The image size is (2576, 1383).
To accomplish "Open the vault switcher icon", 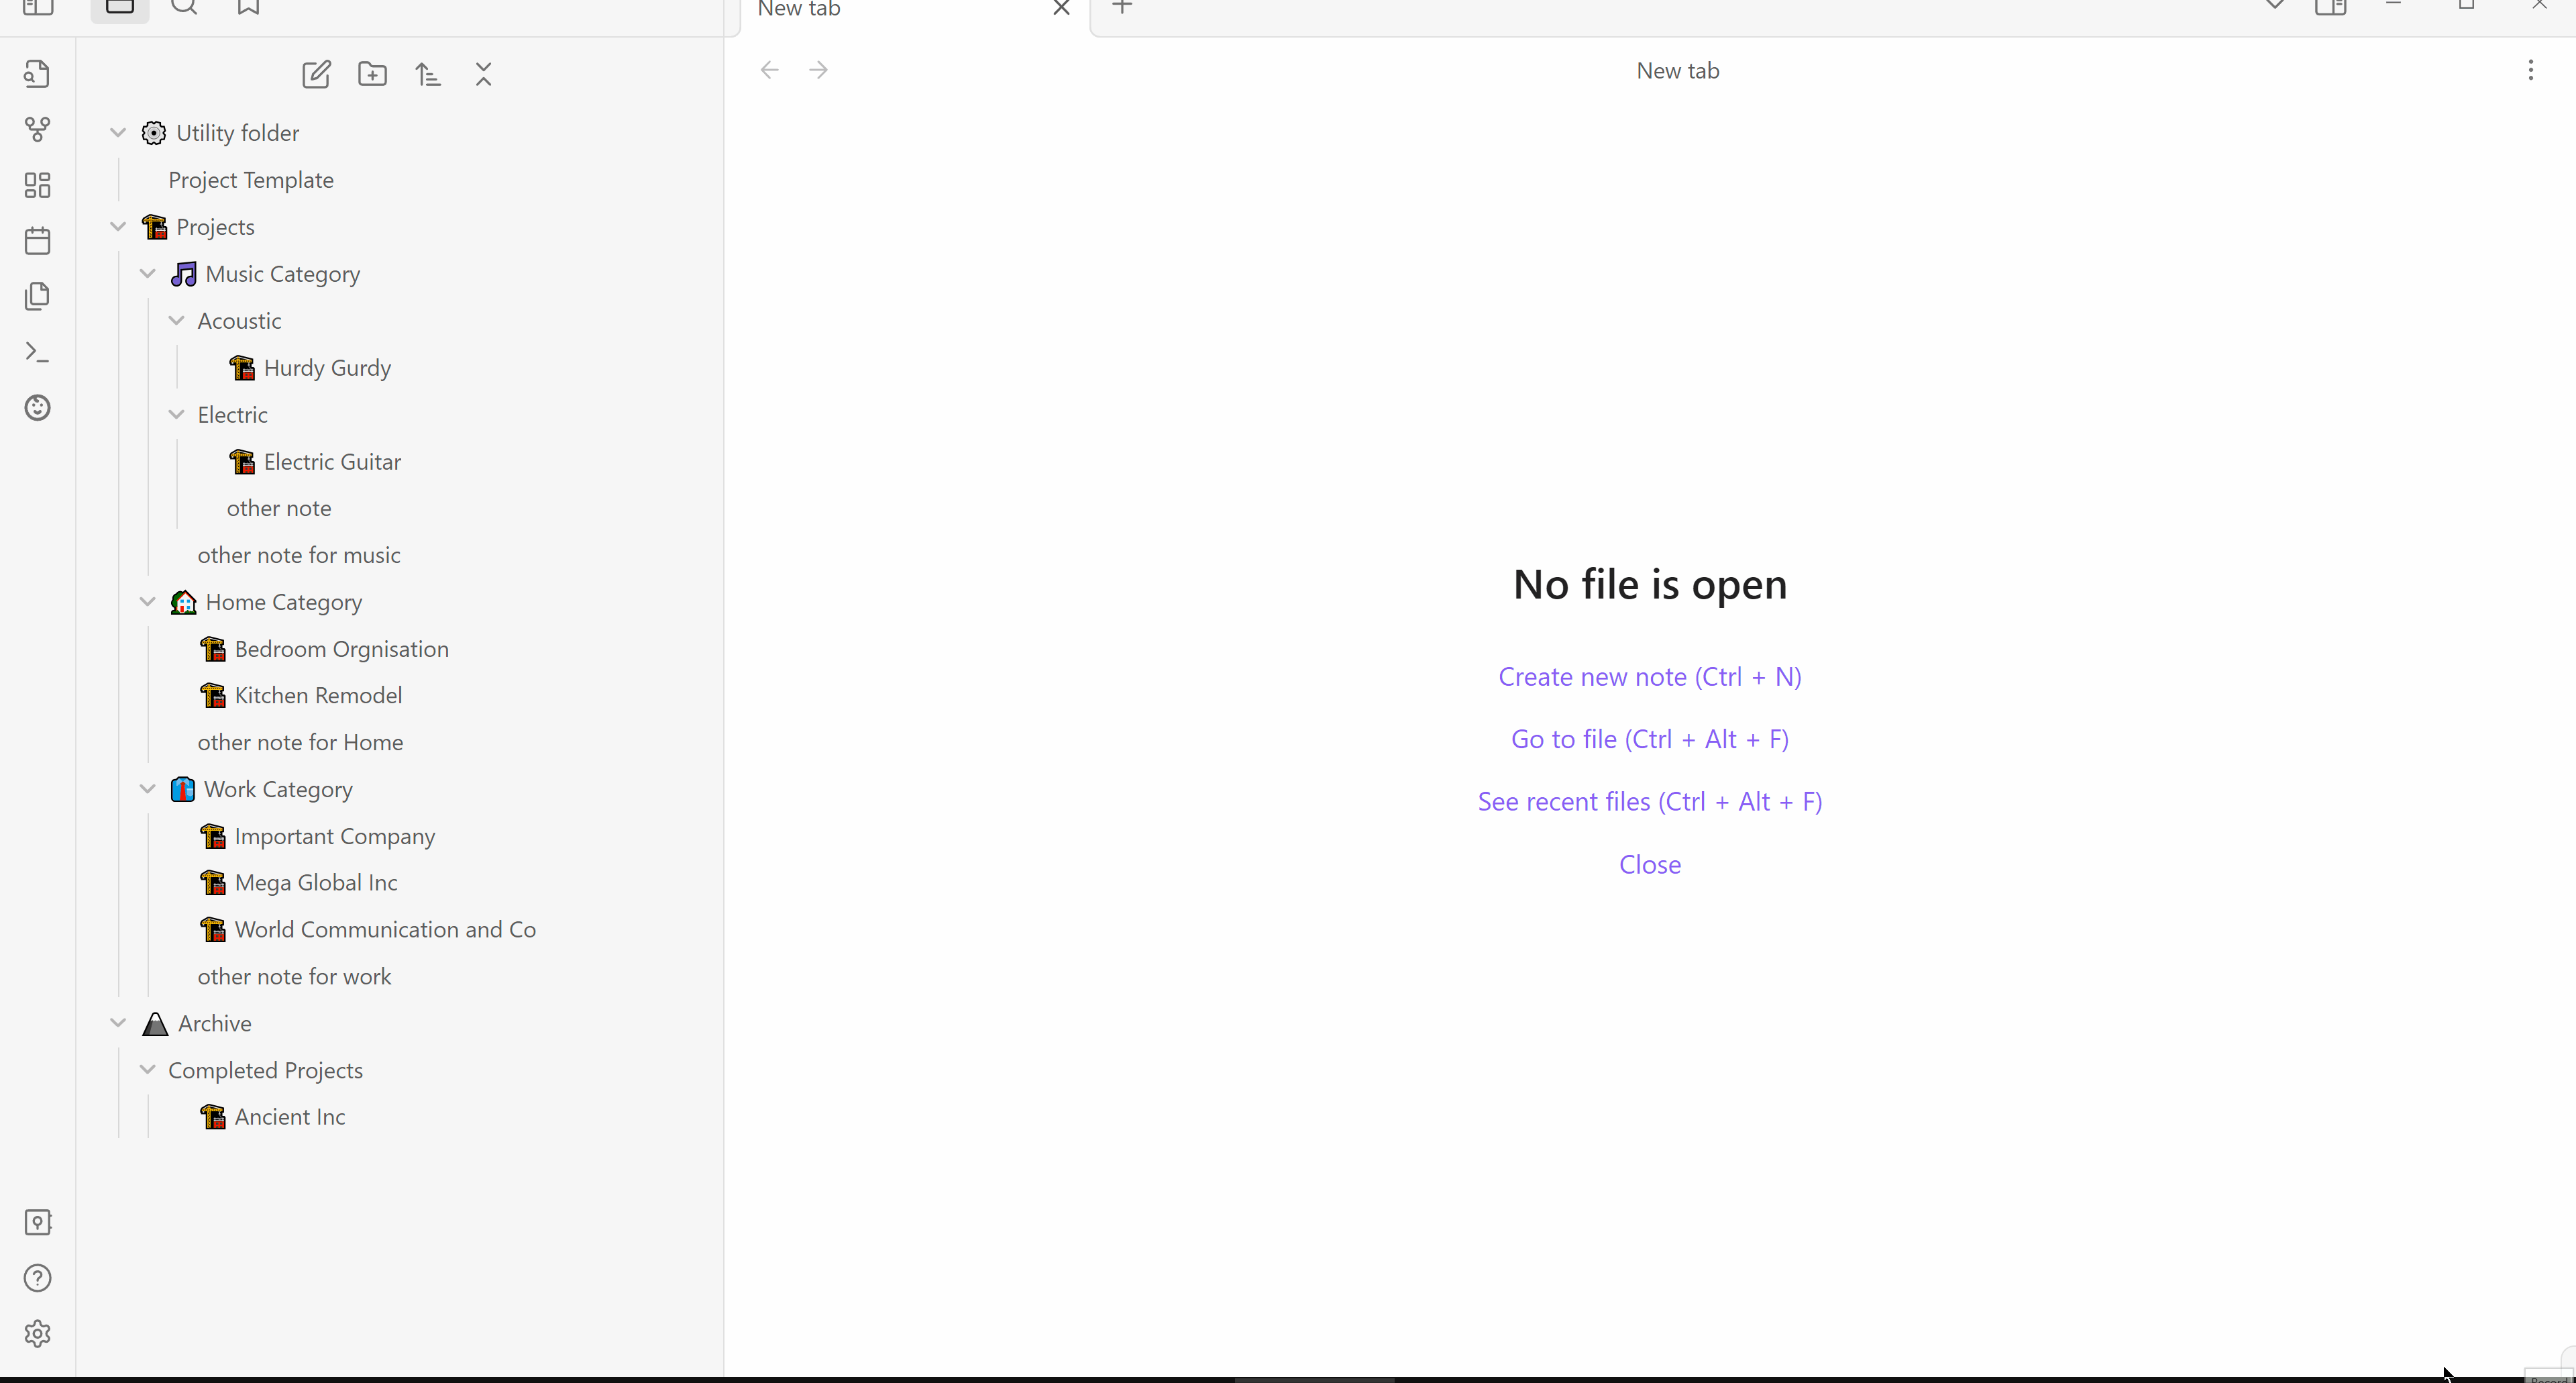I will pyautogui.click(x=37, y=1222).
